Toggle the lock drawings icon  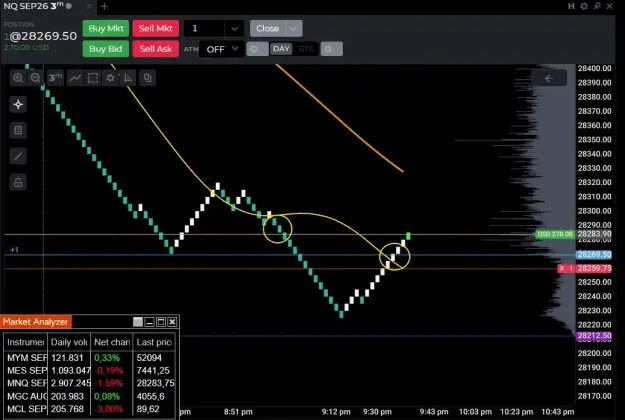(18, 183)
